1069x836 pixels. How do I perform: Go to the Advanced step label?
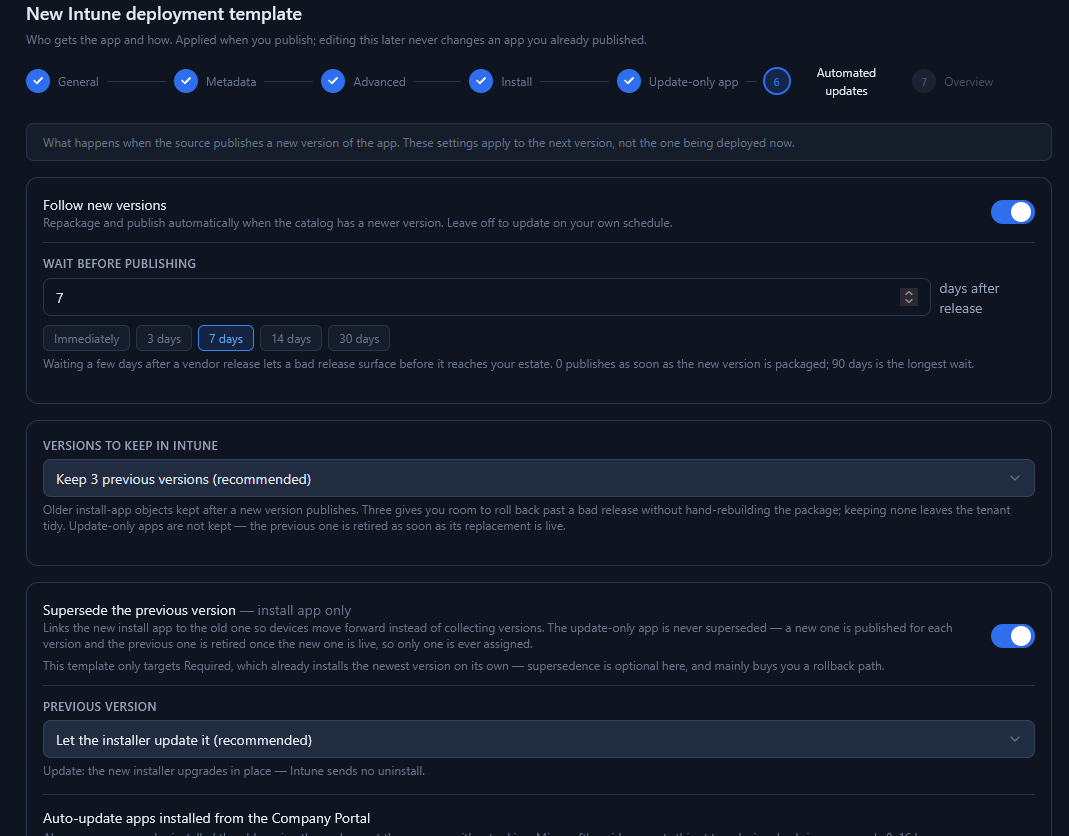click(379, 82)
